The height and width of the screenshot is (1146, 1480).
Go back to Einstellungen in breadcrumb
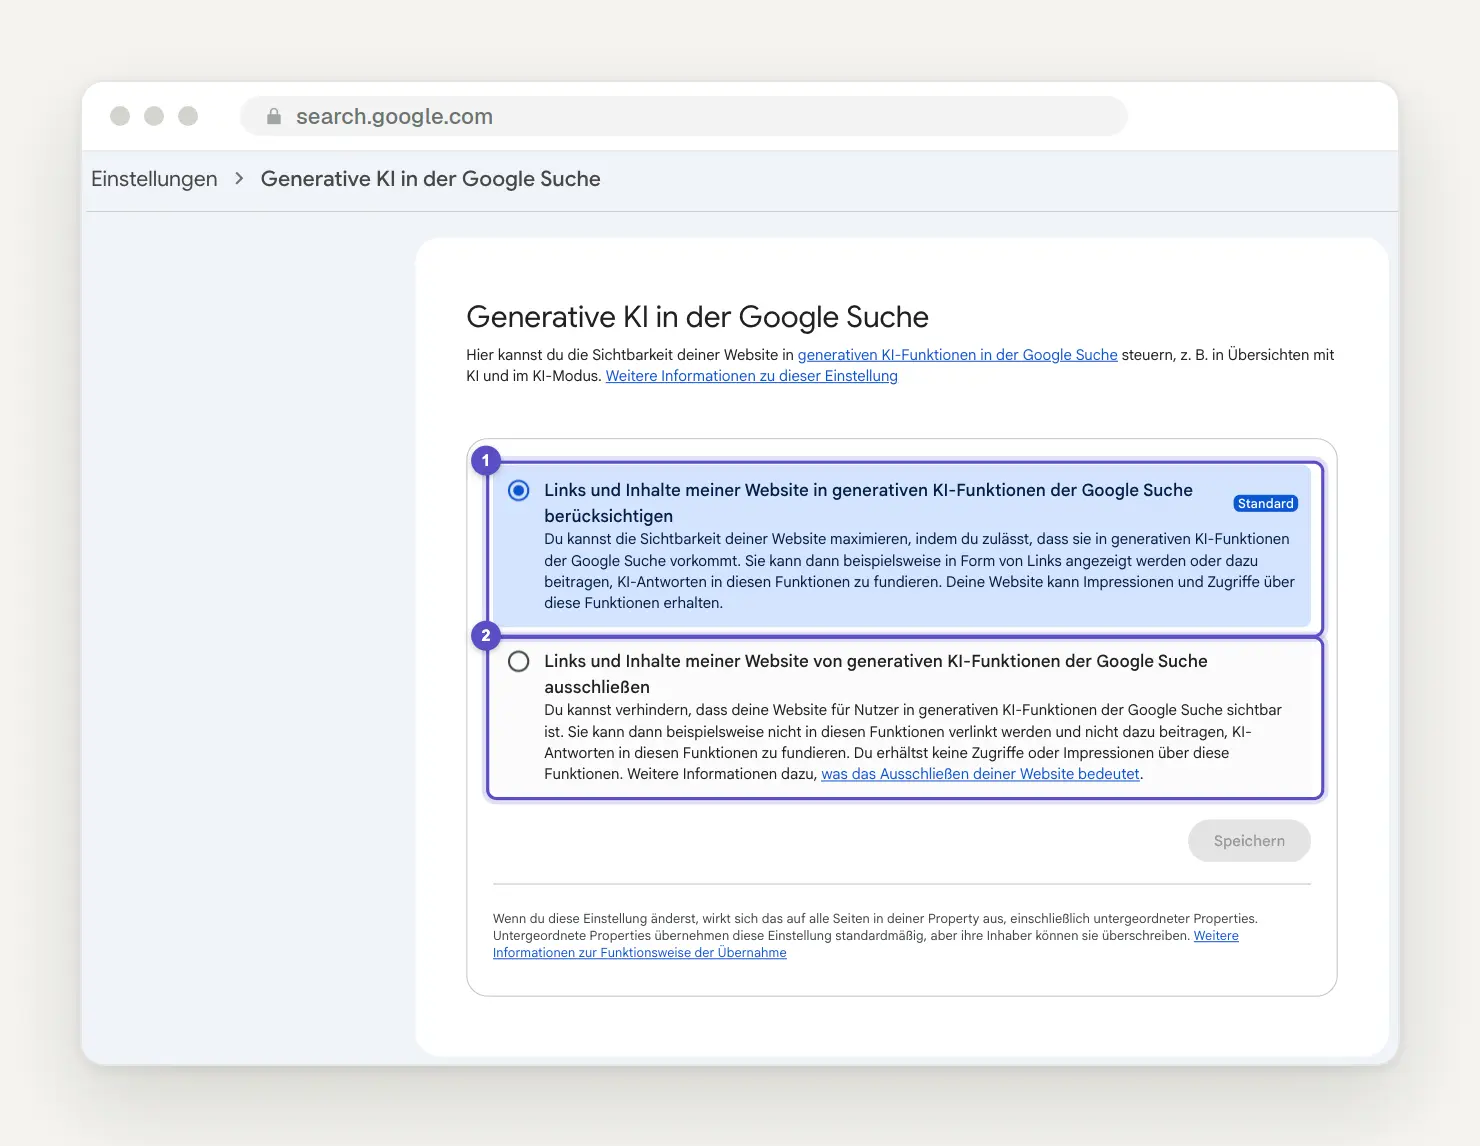click(154, 179)
